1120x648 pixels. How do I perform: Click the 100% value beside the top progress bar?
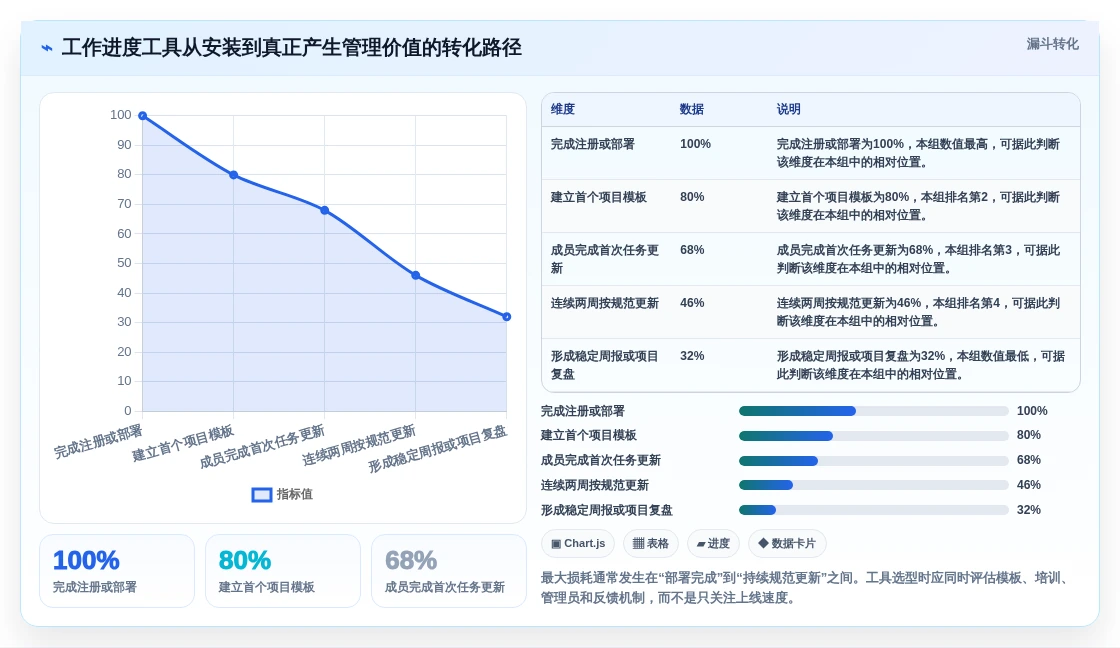click(x=1032, y=411)
